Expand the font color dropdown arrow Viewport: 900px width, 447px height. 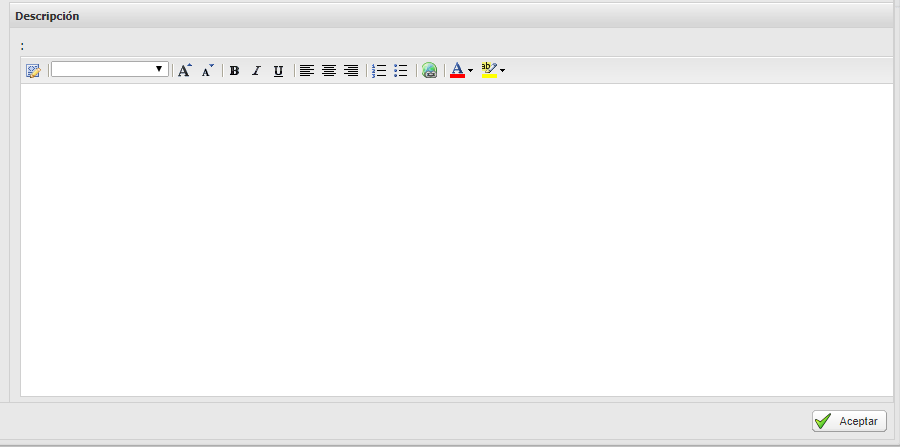pos(471,71)
